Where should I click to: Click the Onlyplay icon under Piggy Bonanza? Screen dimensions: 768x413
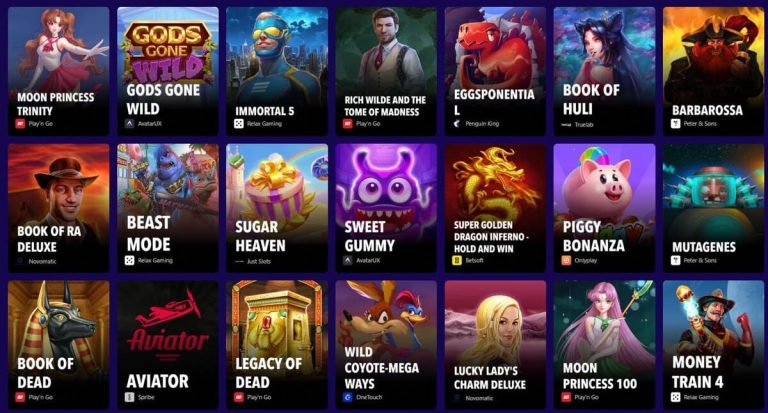[566, 261]
